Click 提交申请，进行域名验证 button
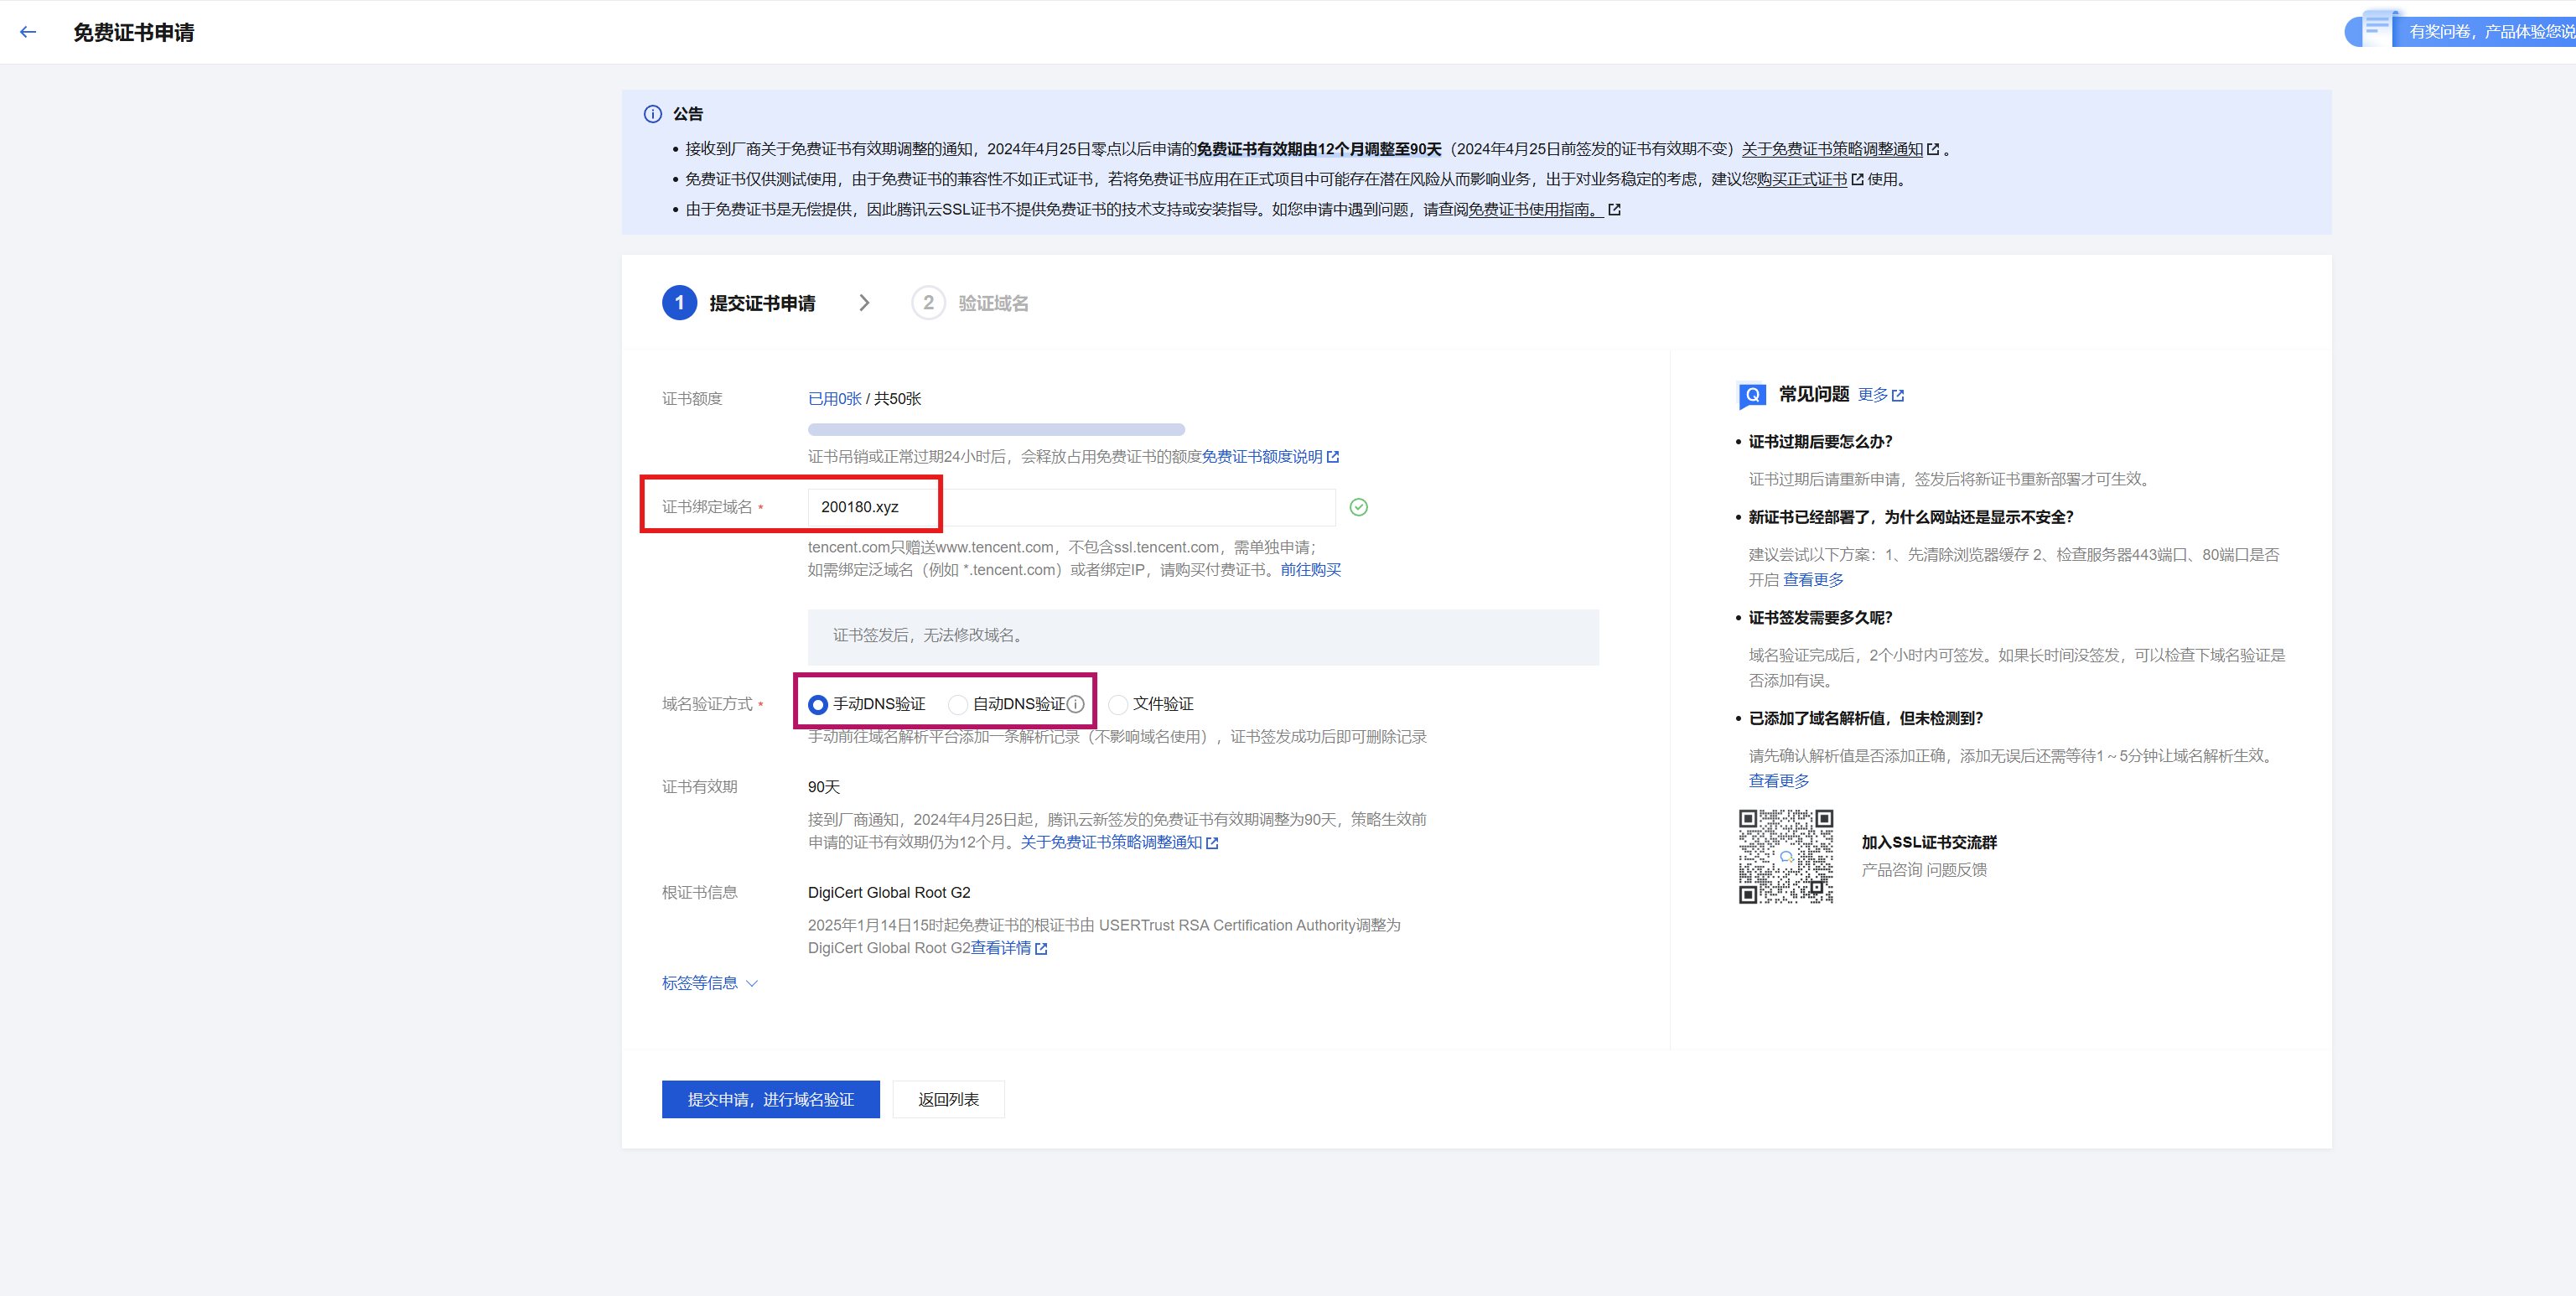 click(x=770, y=1099)
